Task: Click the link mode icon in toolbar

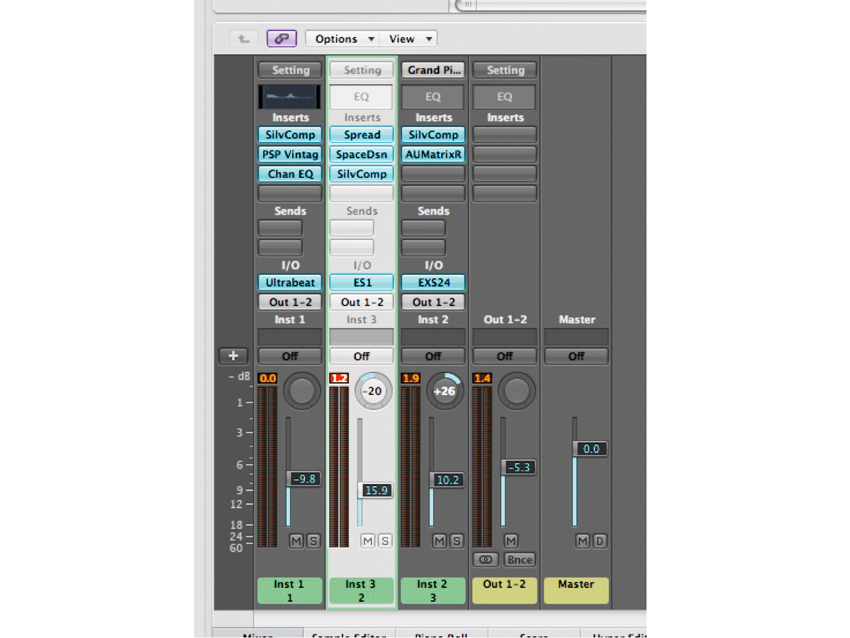Action: click(x=281, y=38)
